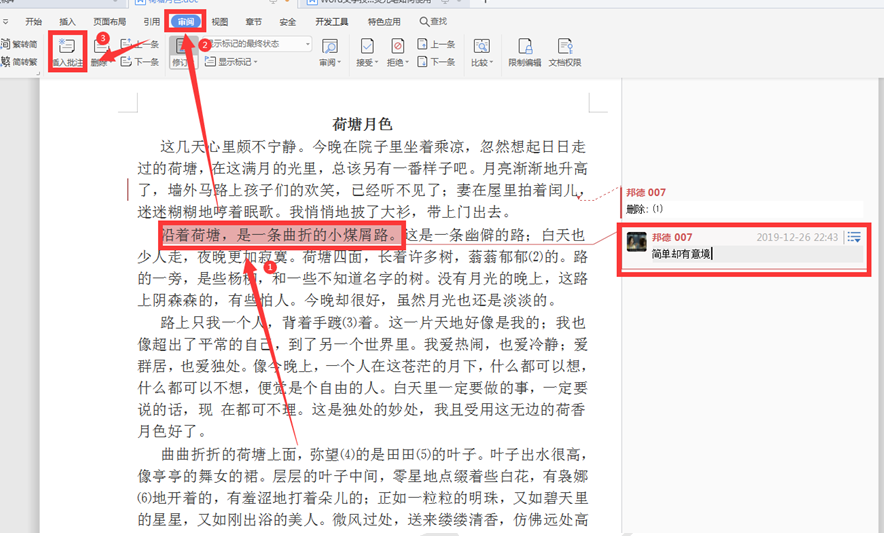
Task: Click the 插入批注 (insert comment) icon
Action: (x=67, y=46)
